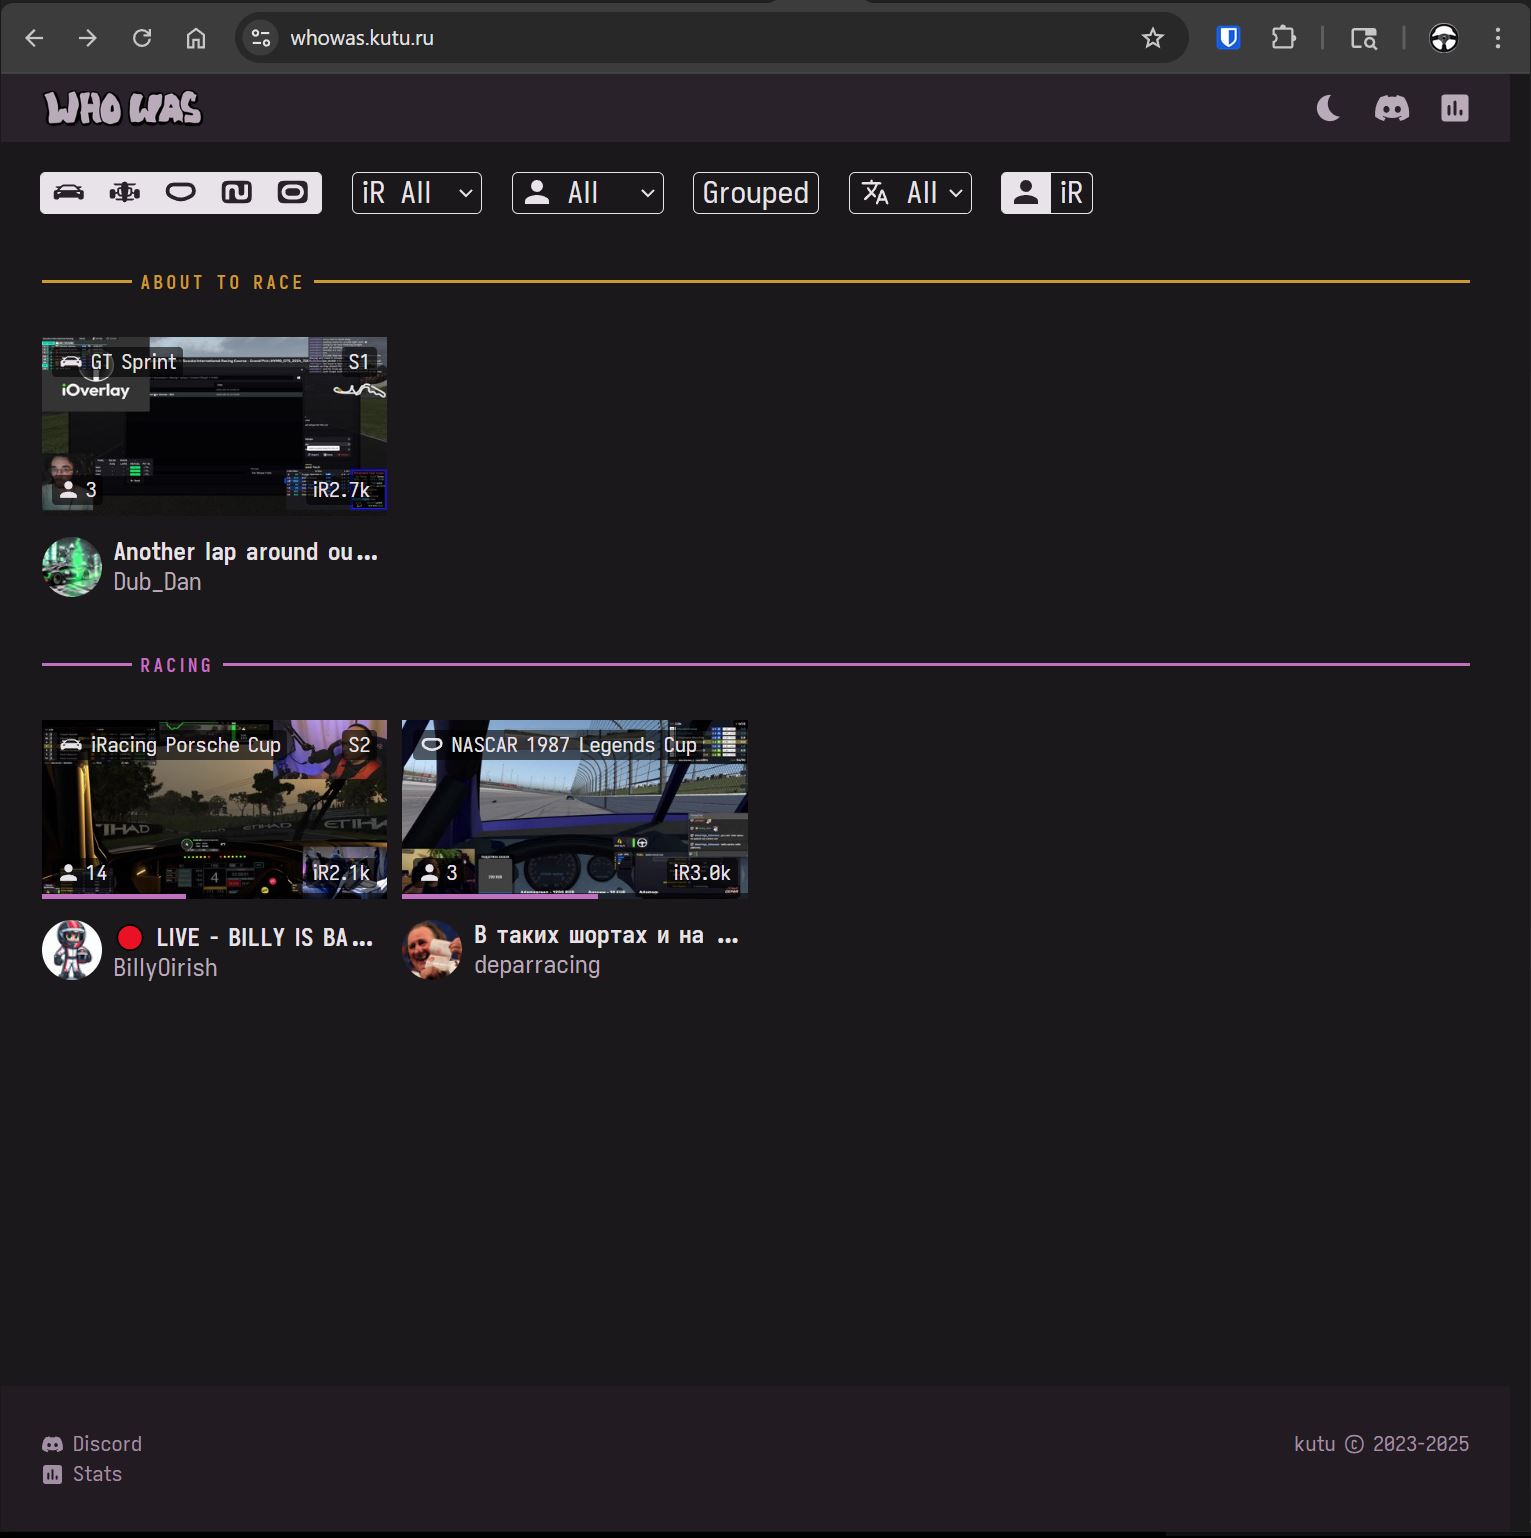The image size is (1531, 1538).
Task: Click BillyOirish channel avatar
Action: click(x=72, y=950)
